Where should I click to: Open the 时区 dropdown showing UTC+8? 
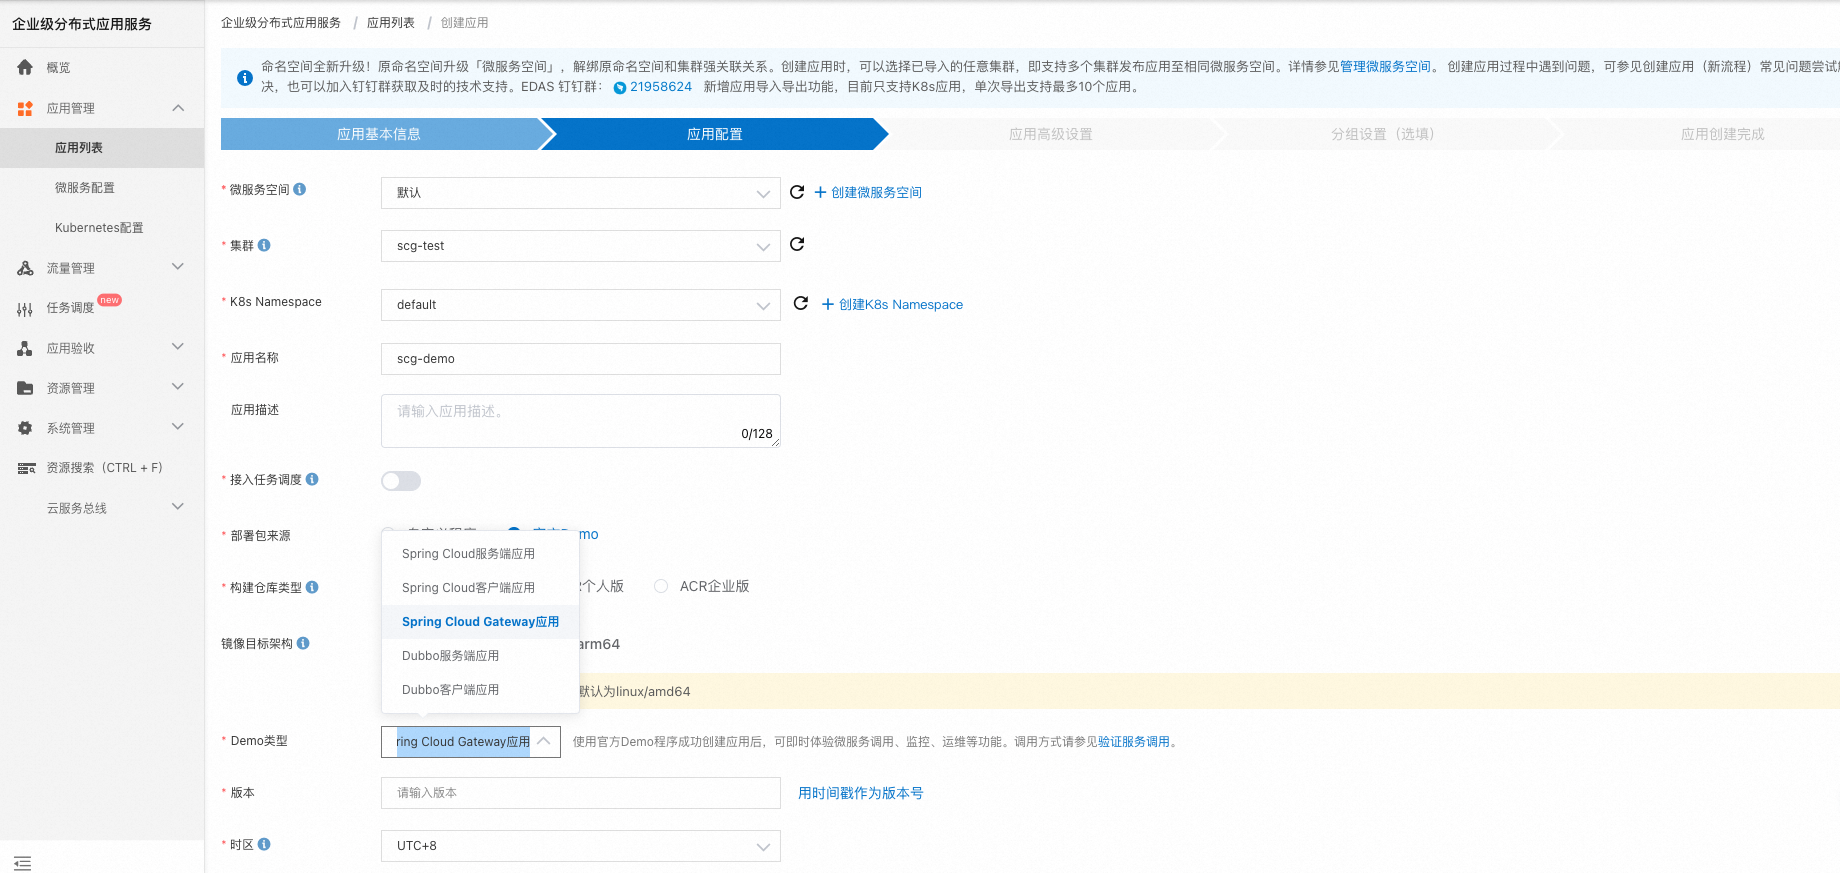point(581,846)
